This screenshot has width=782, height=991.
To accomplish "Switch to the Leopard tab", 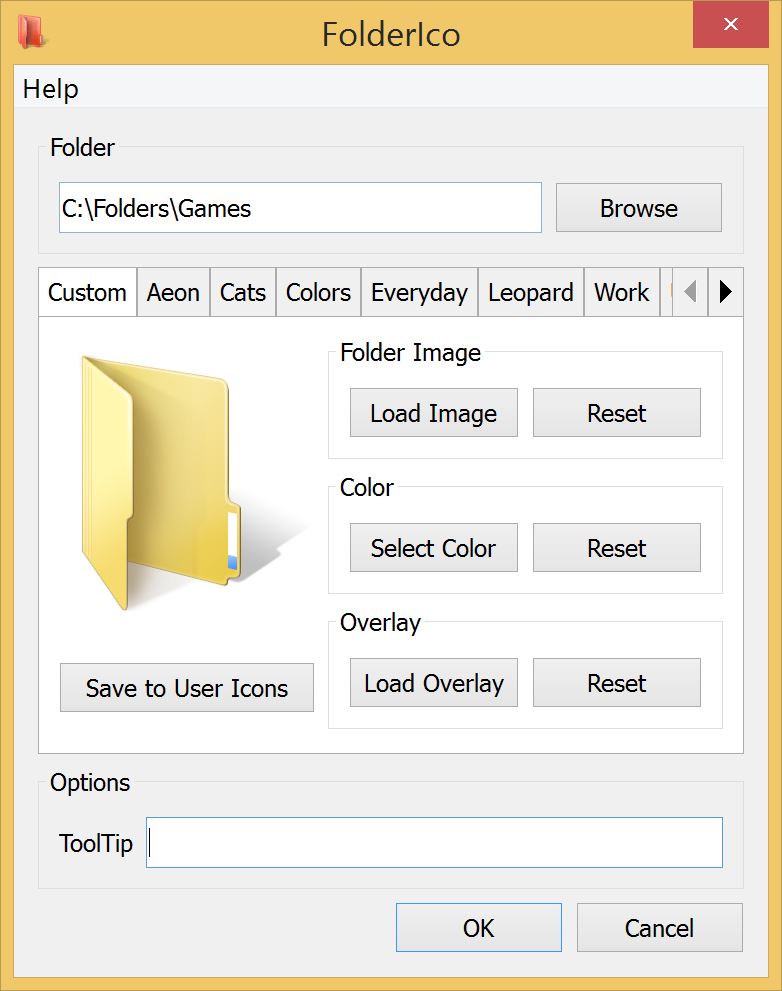I will (x=530, y=293).
